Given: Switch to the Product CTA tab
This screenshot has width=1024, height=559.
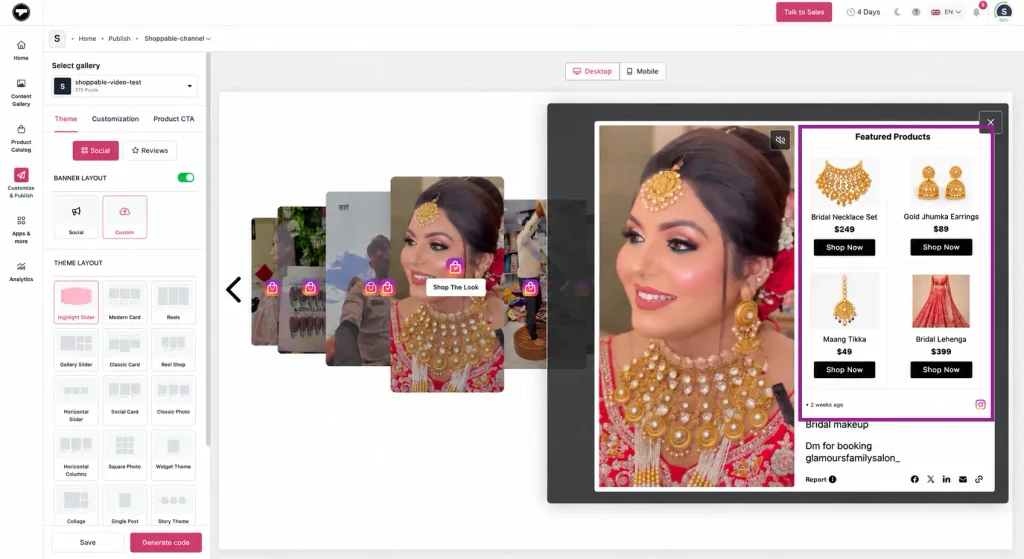Looking at the screenshot, I should [174, 119].
